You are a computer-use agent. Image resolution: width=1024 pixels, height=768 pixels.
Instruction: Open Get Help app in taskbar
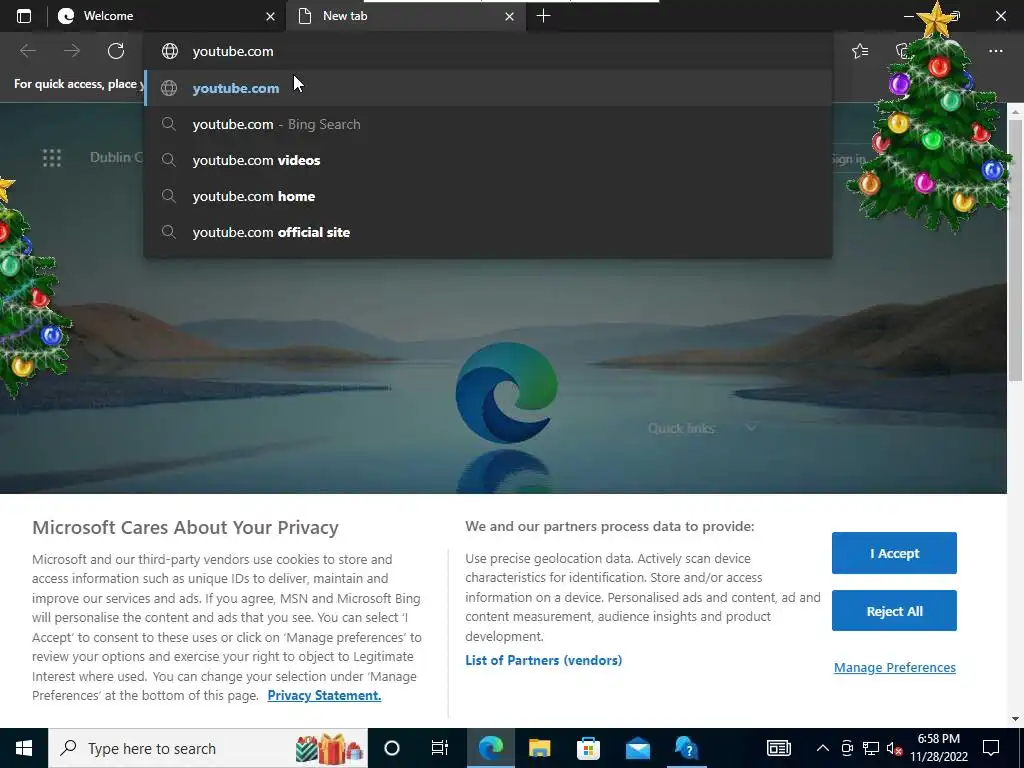pyautogui.click(x=686, y=748)
